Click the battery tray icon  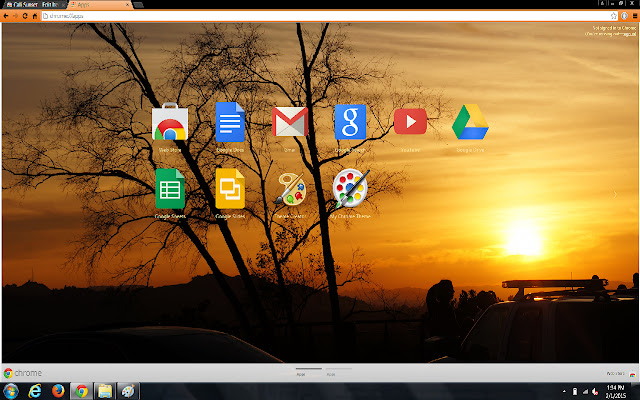pos(575,391)
